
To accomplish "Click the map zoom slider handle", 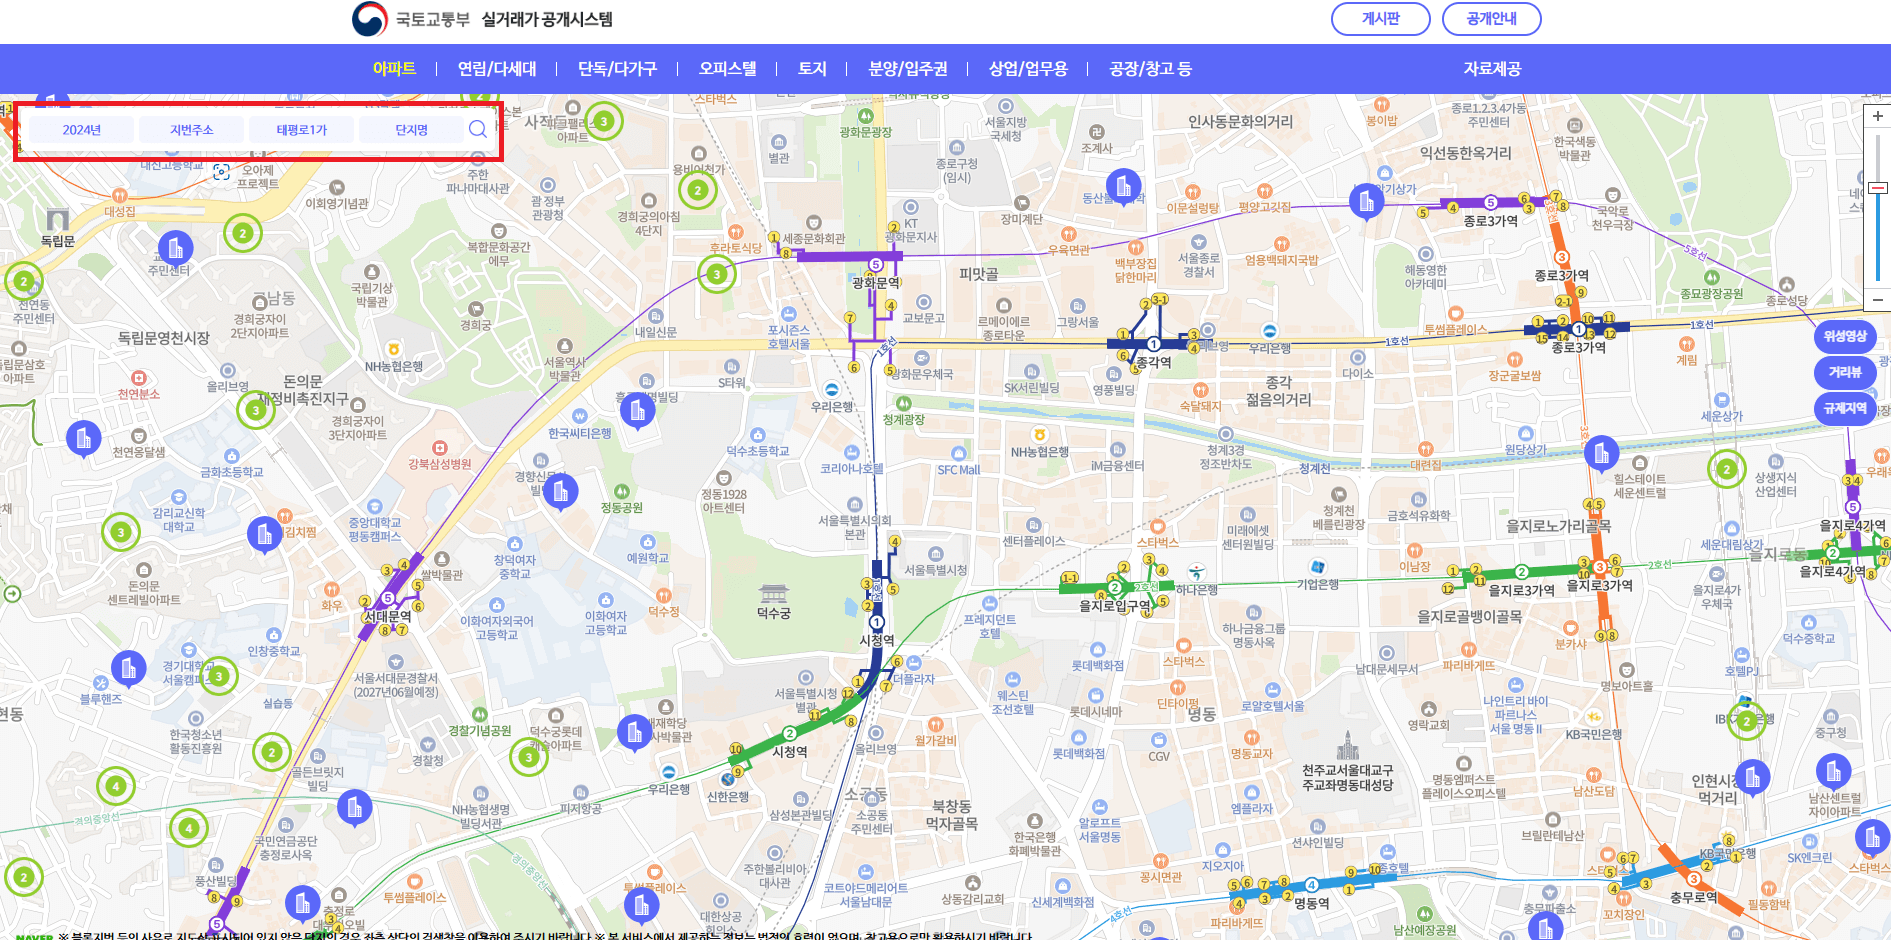I will click(1877, 188).
